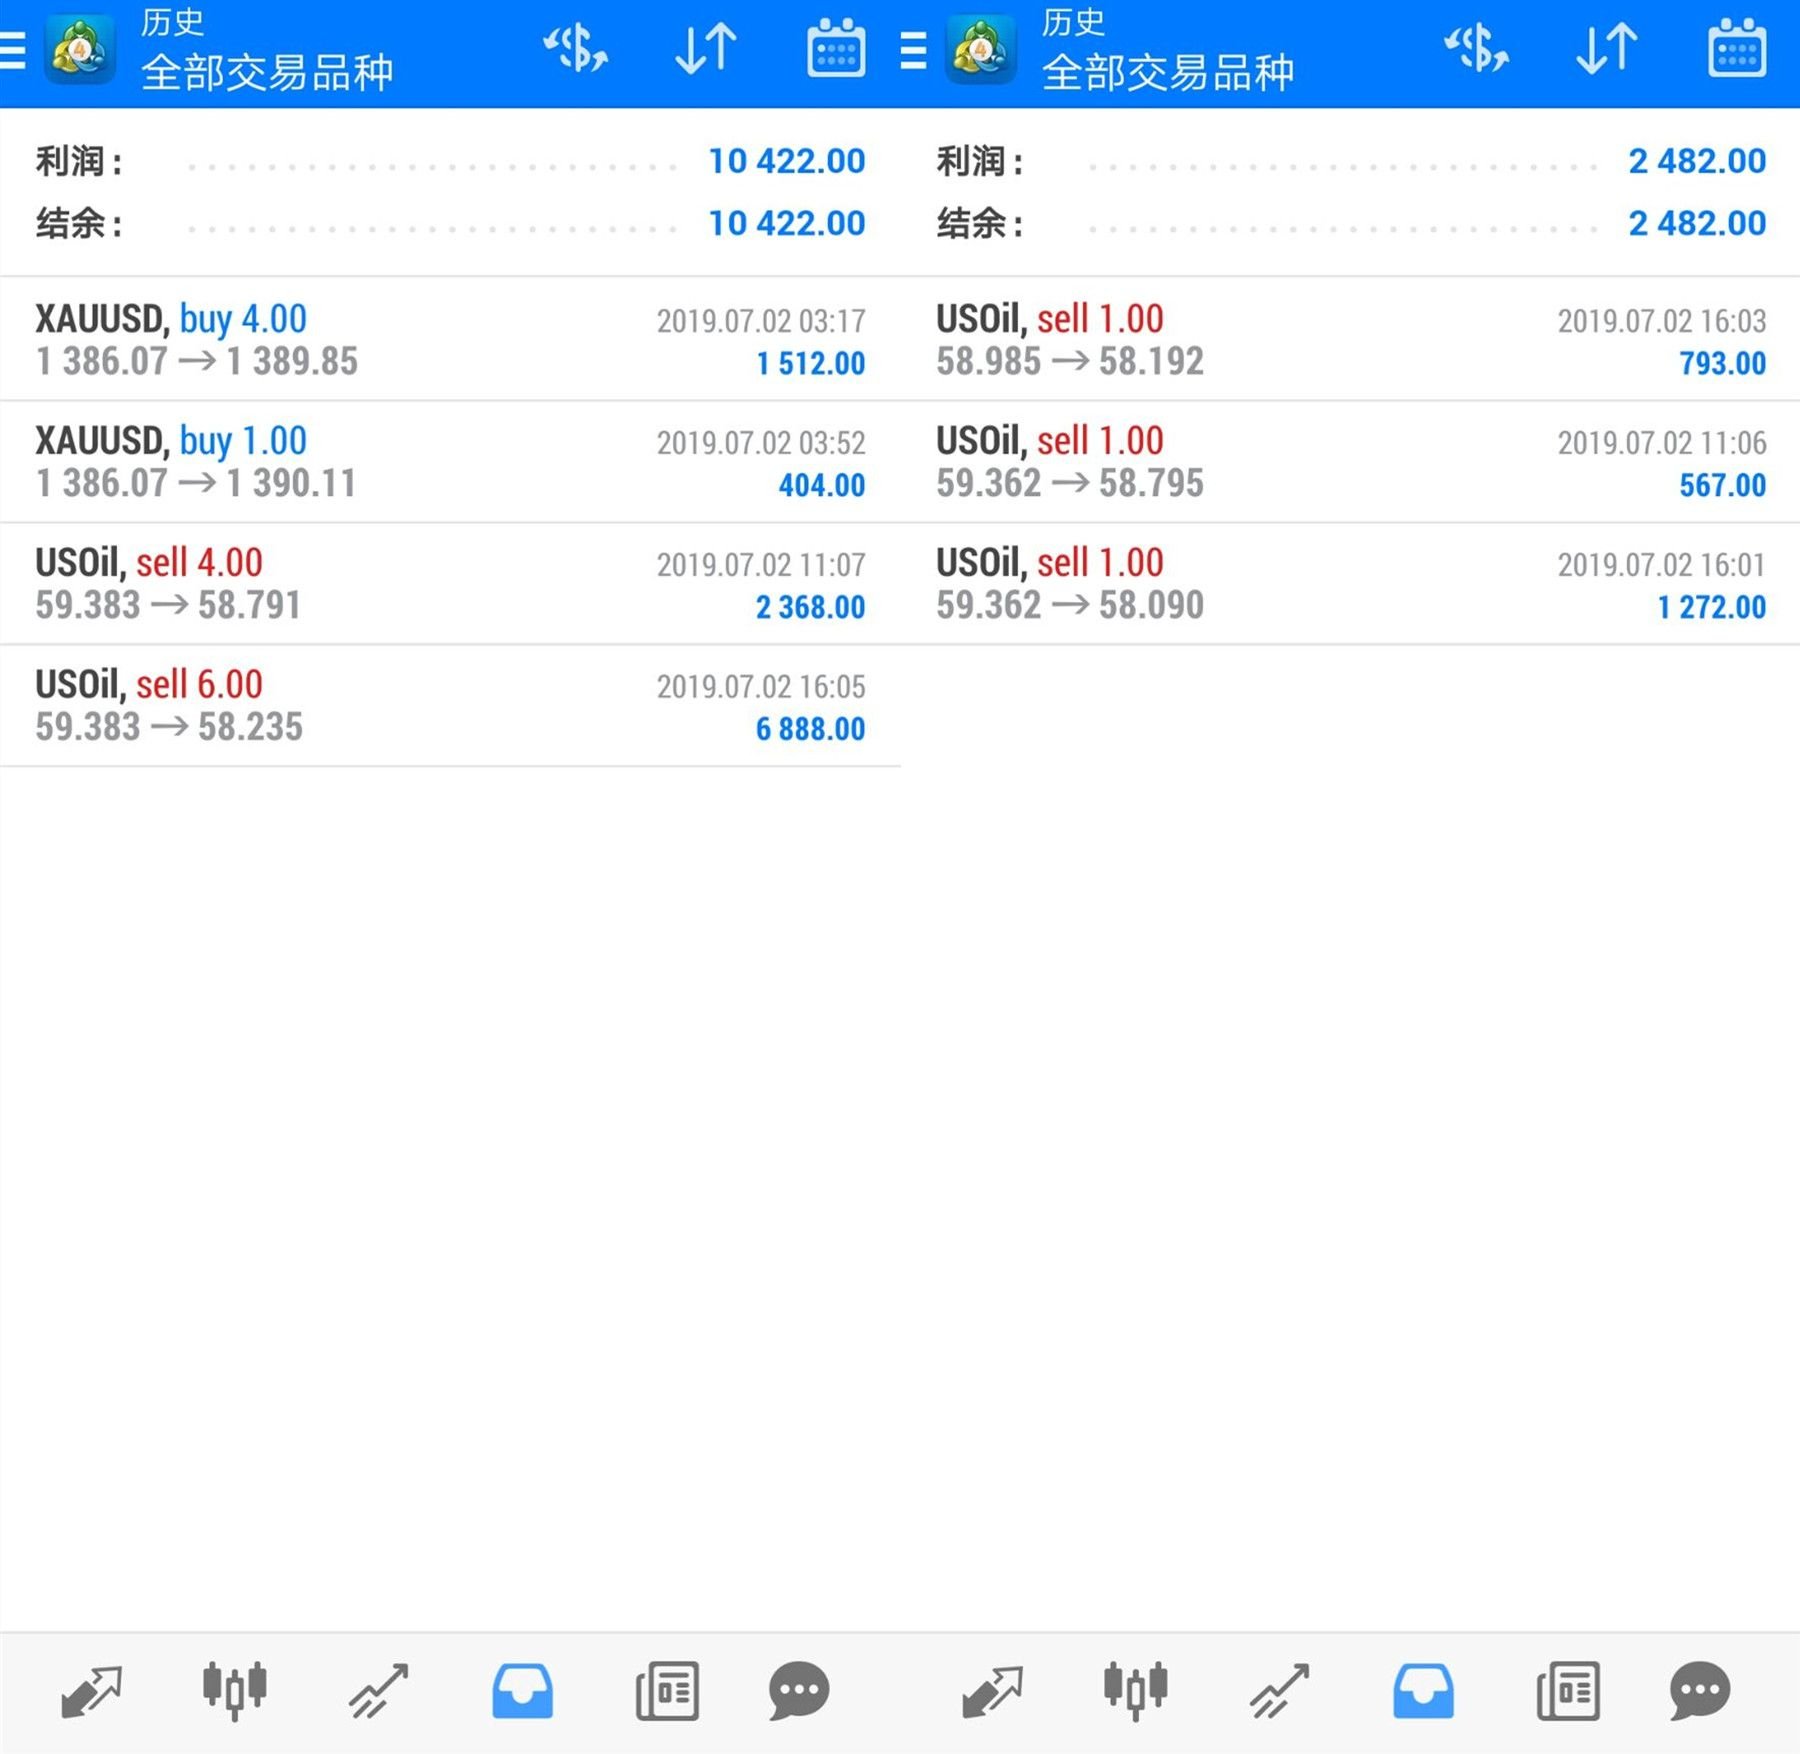This screenshot has height=1754, width=1800.
Task: Tap profit amount 793.00
Action: tap(1723, 363)
